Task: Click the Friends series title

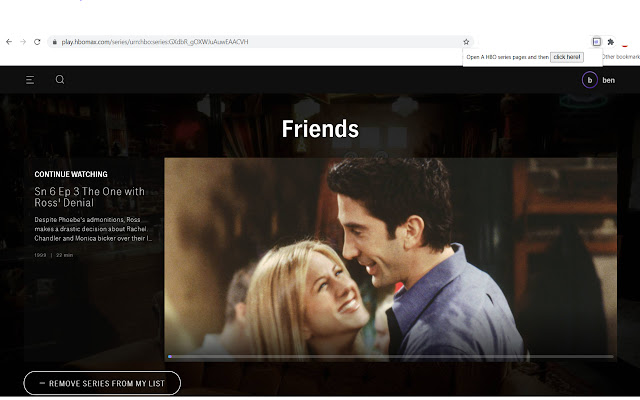Action: pyautogui.click(x=320, y=129)
